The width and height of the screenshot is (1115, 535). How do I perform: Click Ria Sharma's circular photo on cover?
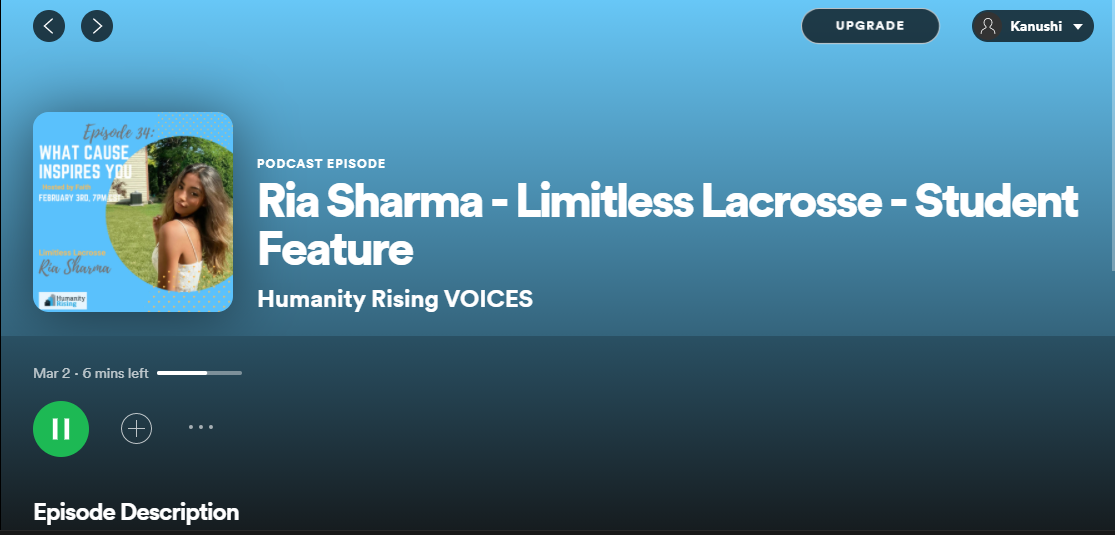(175, 215)
